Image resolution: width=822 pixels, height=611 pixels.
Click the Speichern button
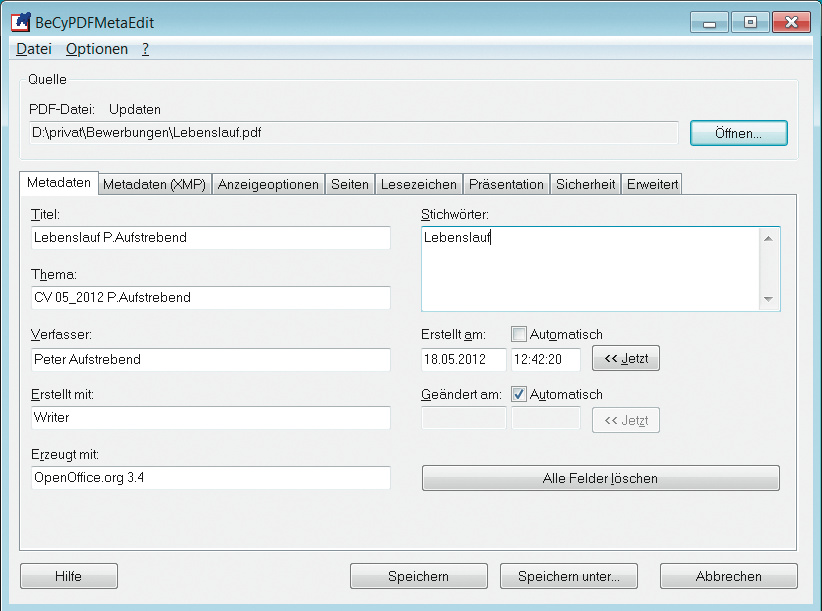pyautogui.click(x=418, y=576)
